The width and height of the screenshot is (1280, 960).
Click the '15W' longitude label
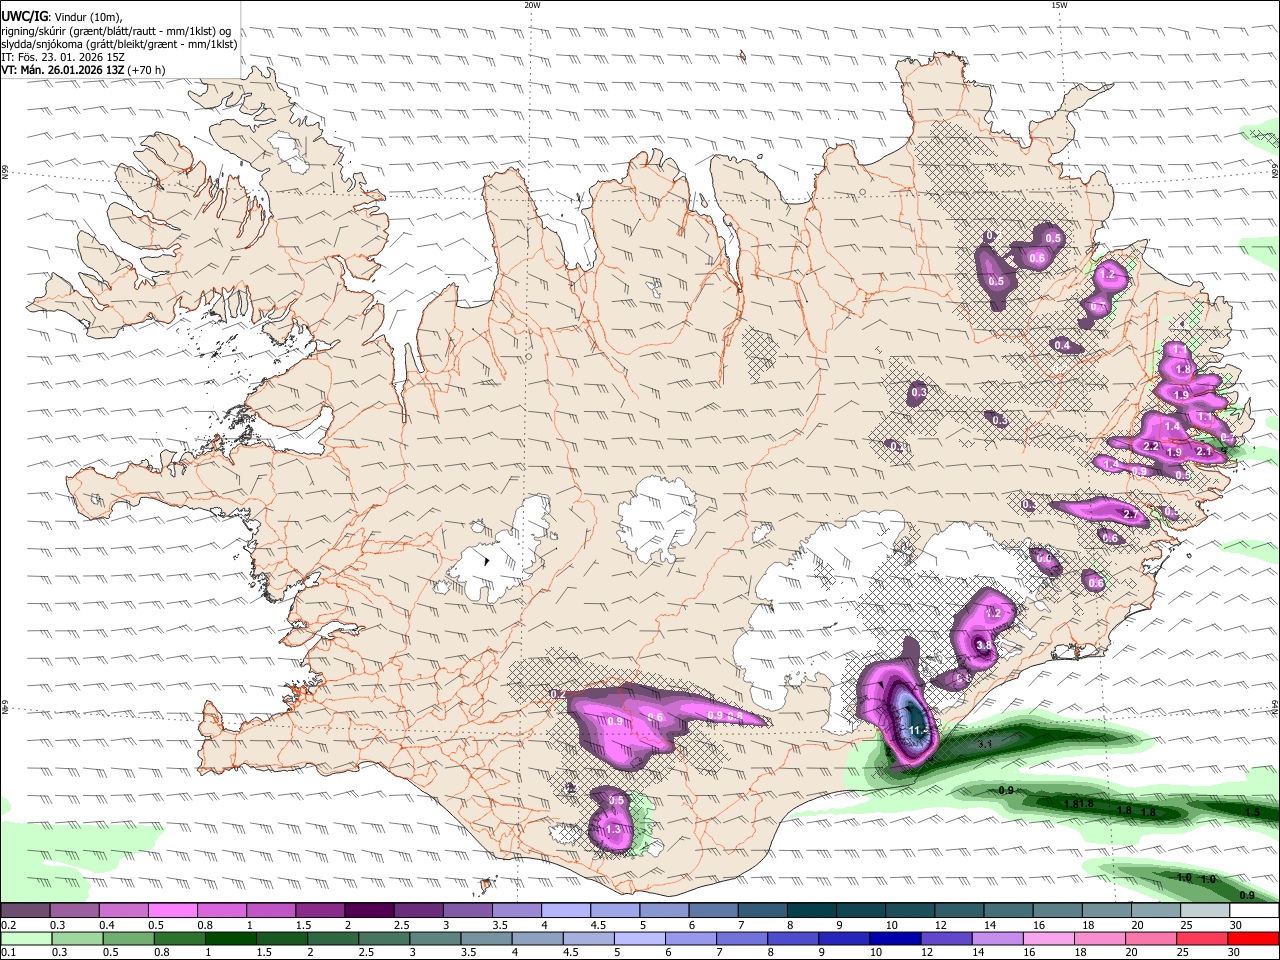click(x=1059, y=5)
